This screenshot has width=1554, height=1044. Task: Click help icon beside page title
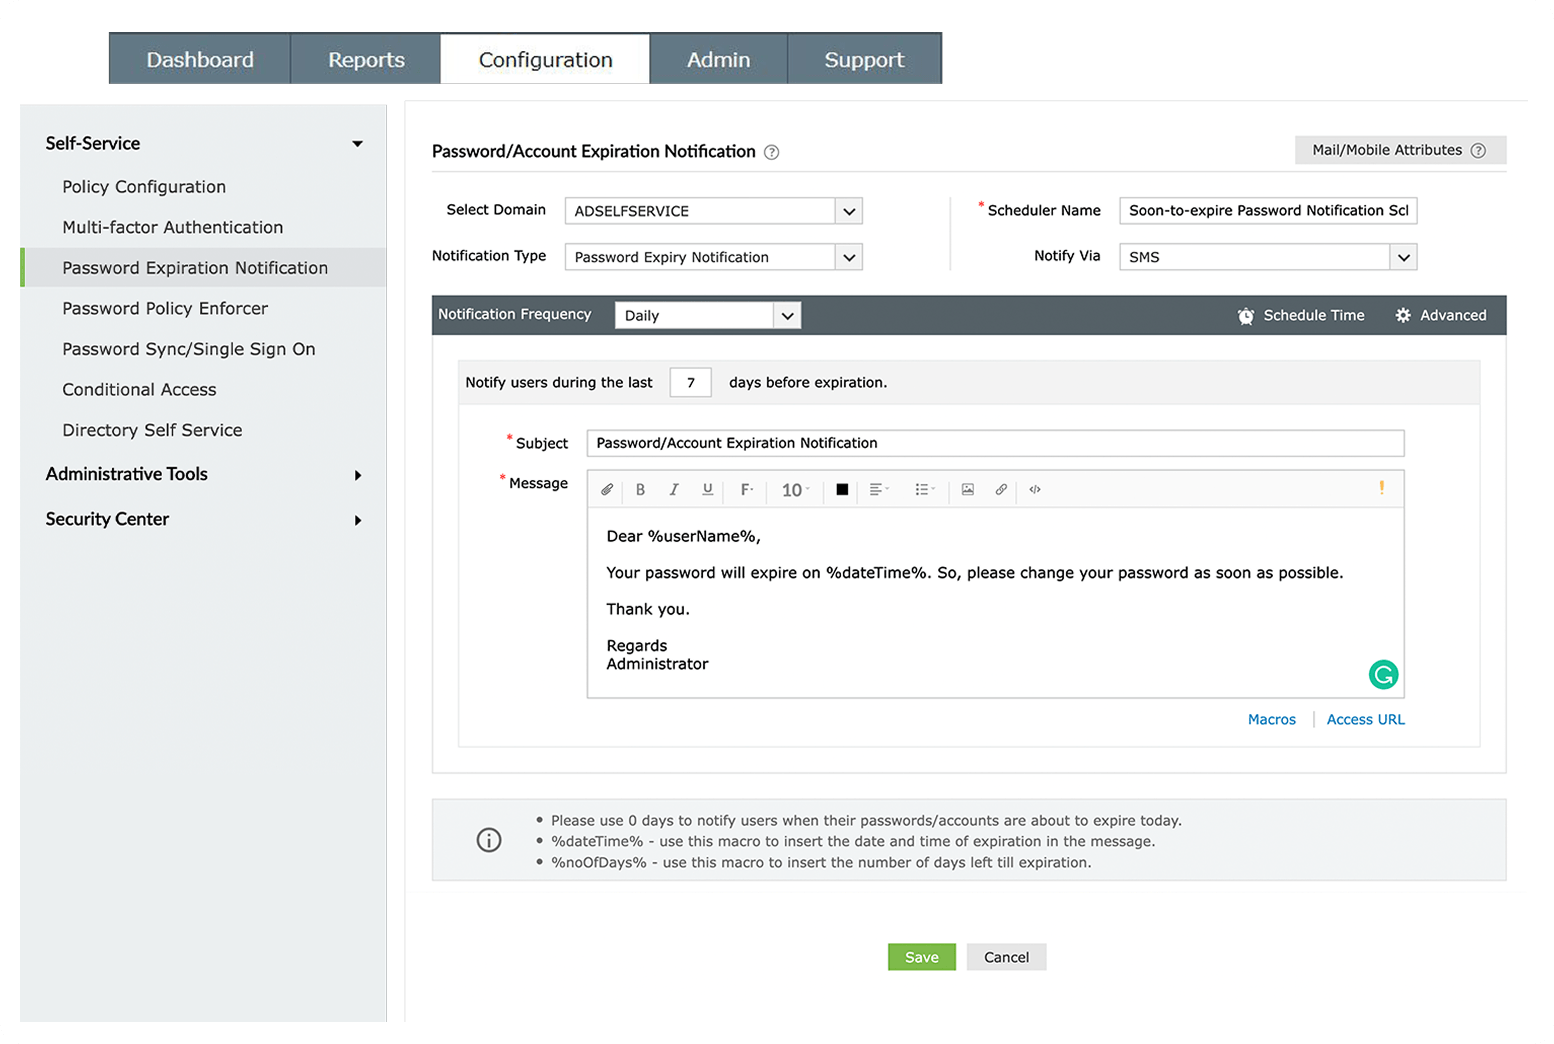(772, 152)
